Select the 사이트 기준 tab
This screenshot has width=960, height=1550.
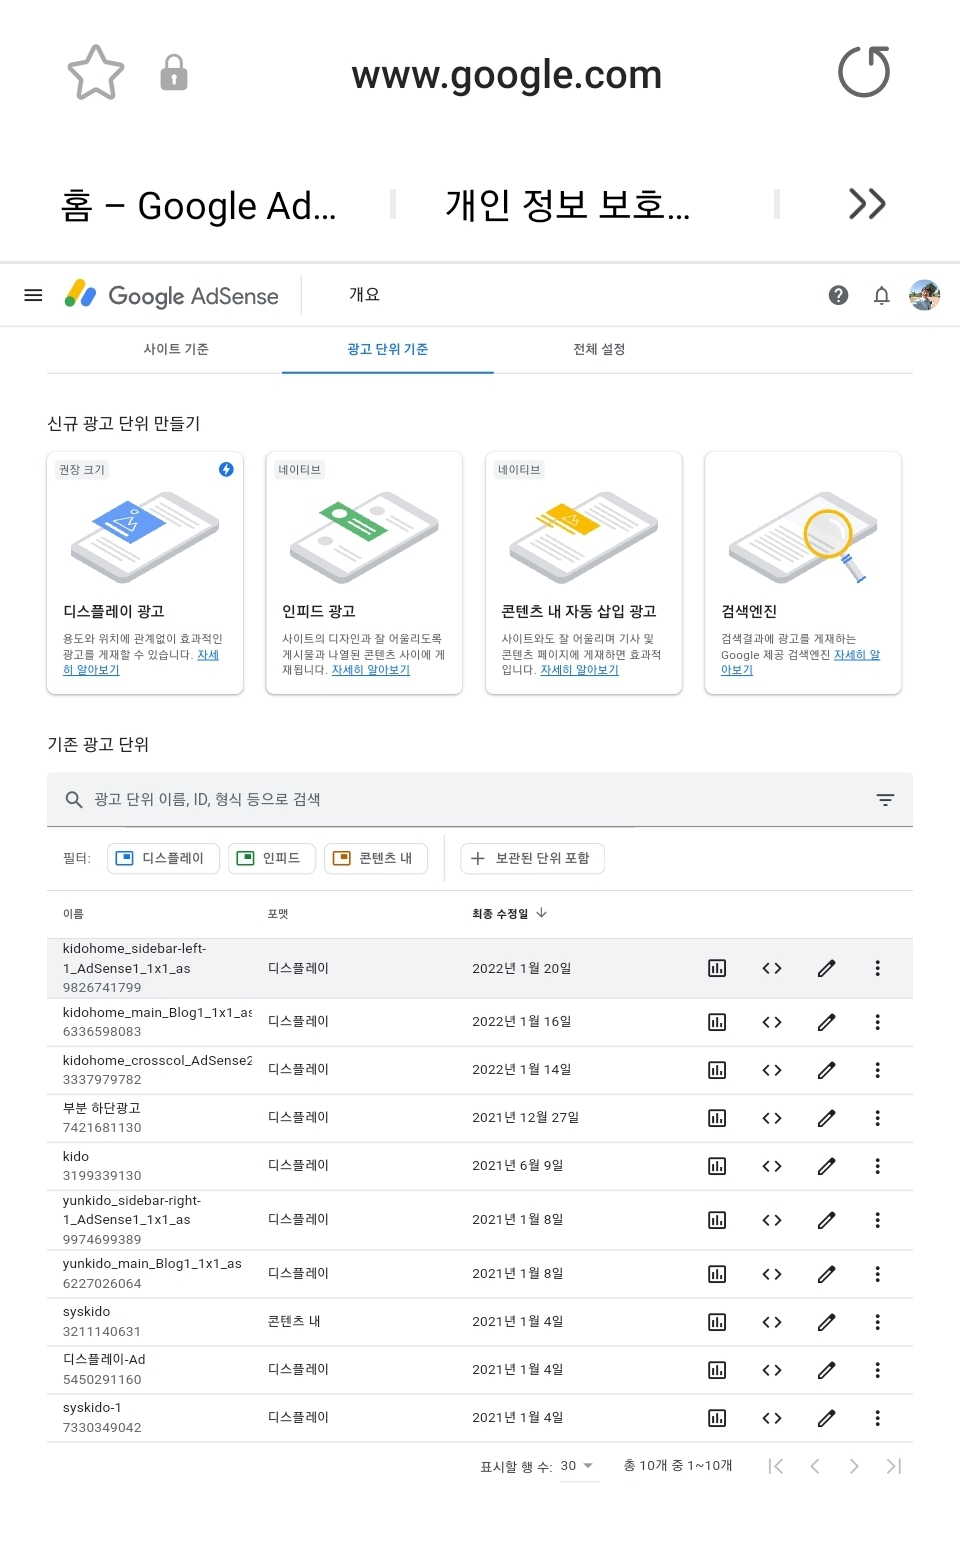(x=176, y=349)
